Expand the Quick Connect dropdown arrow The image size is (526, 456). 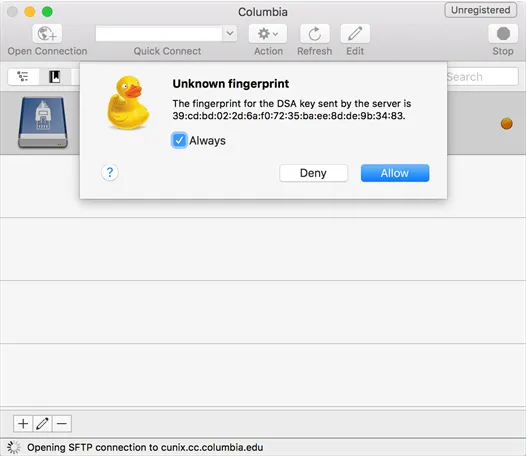[230, 33]
